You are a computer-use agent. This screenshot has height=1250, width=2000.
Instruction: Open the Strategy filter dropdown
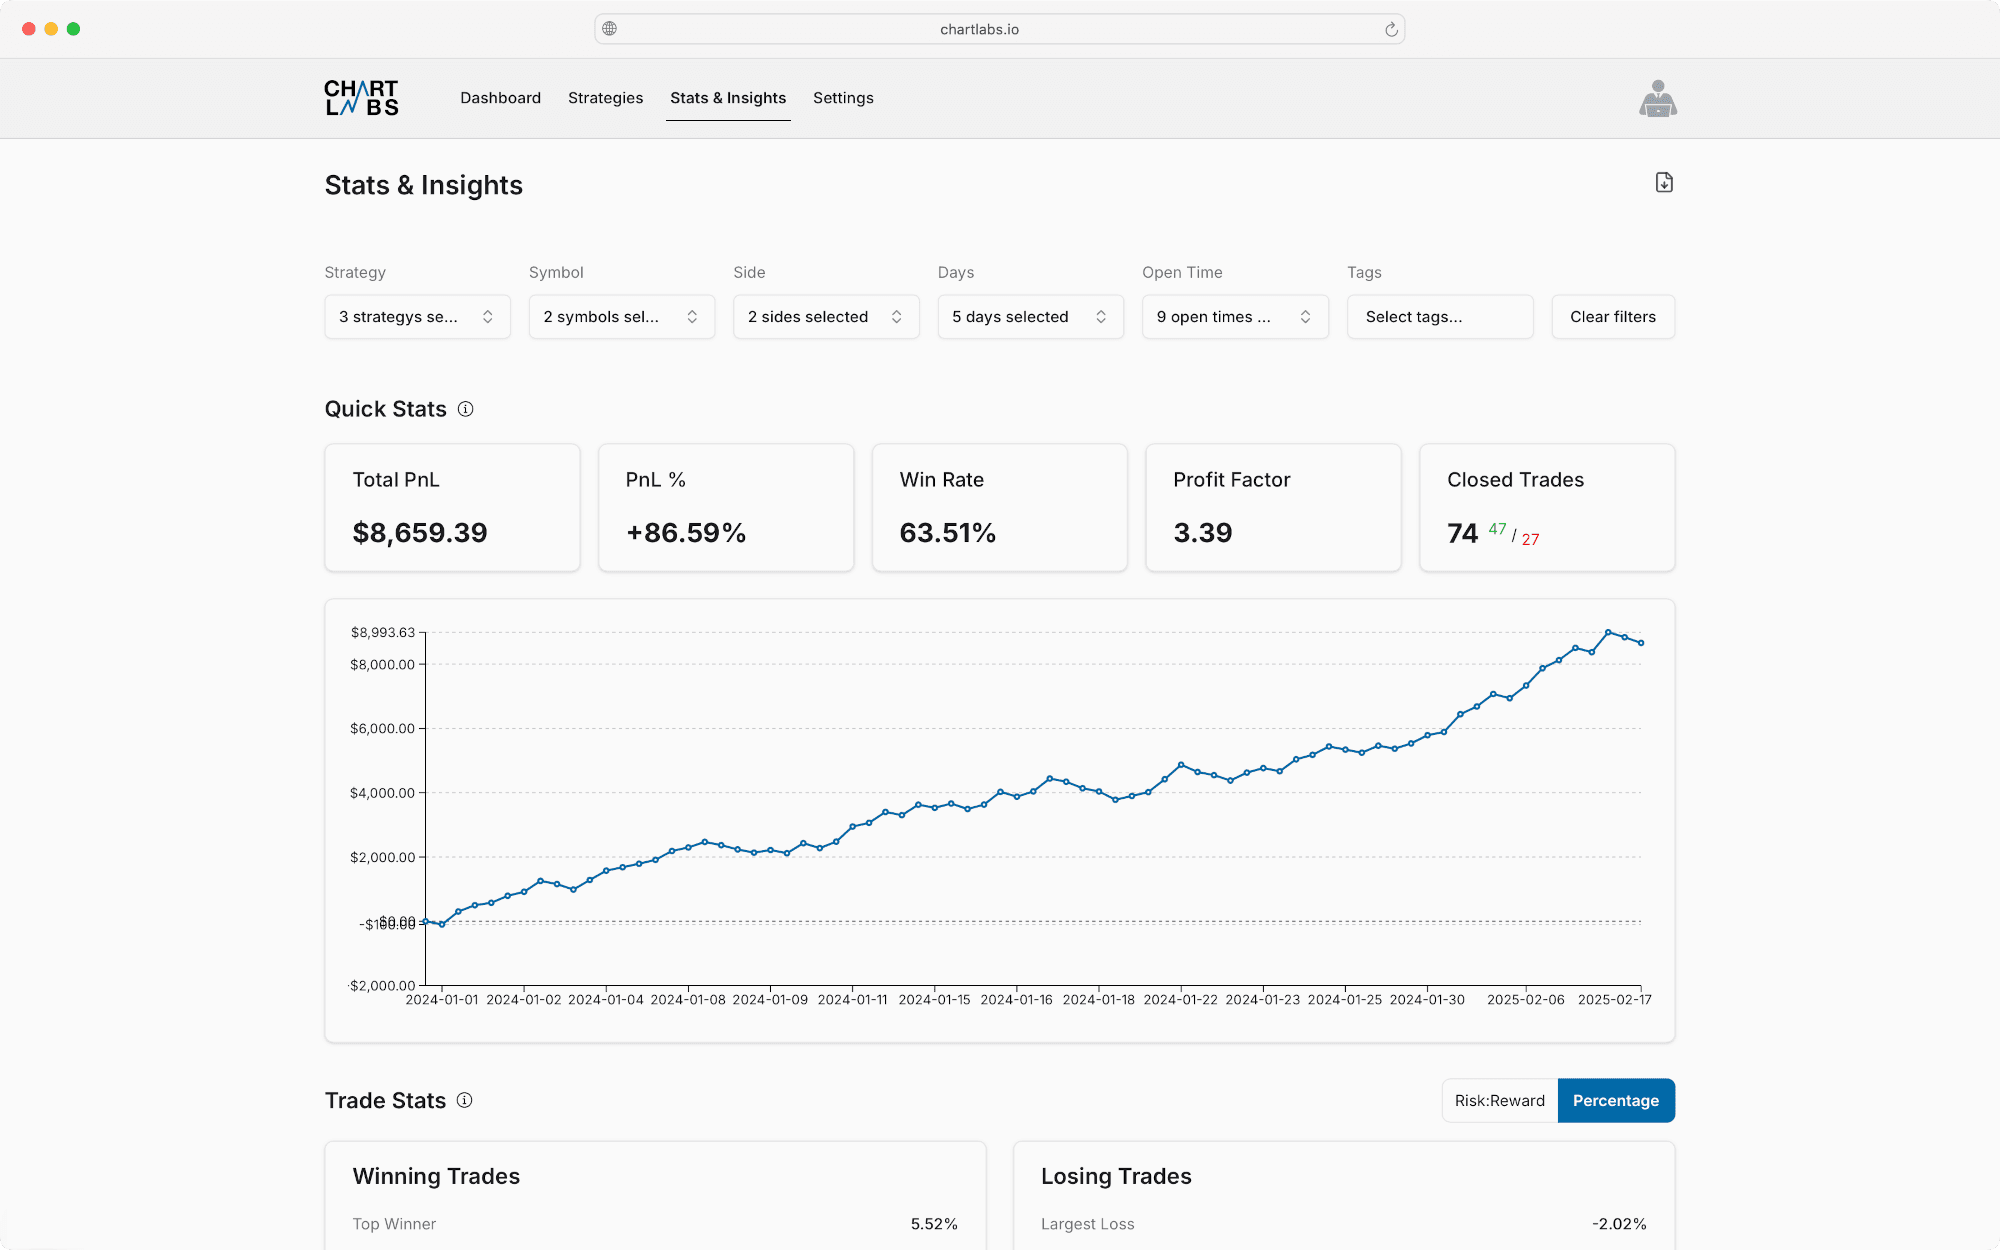(417, 317)
